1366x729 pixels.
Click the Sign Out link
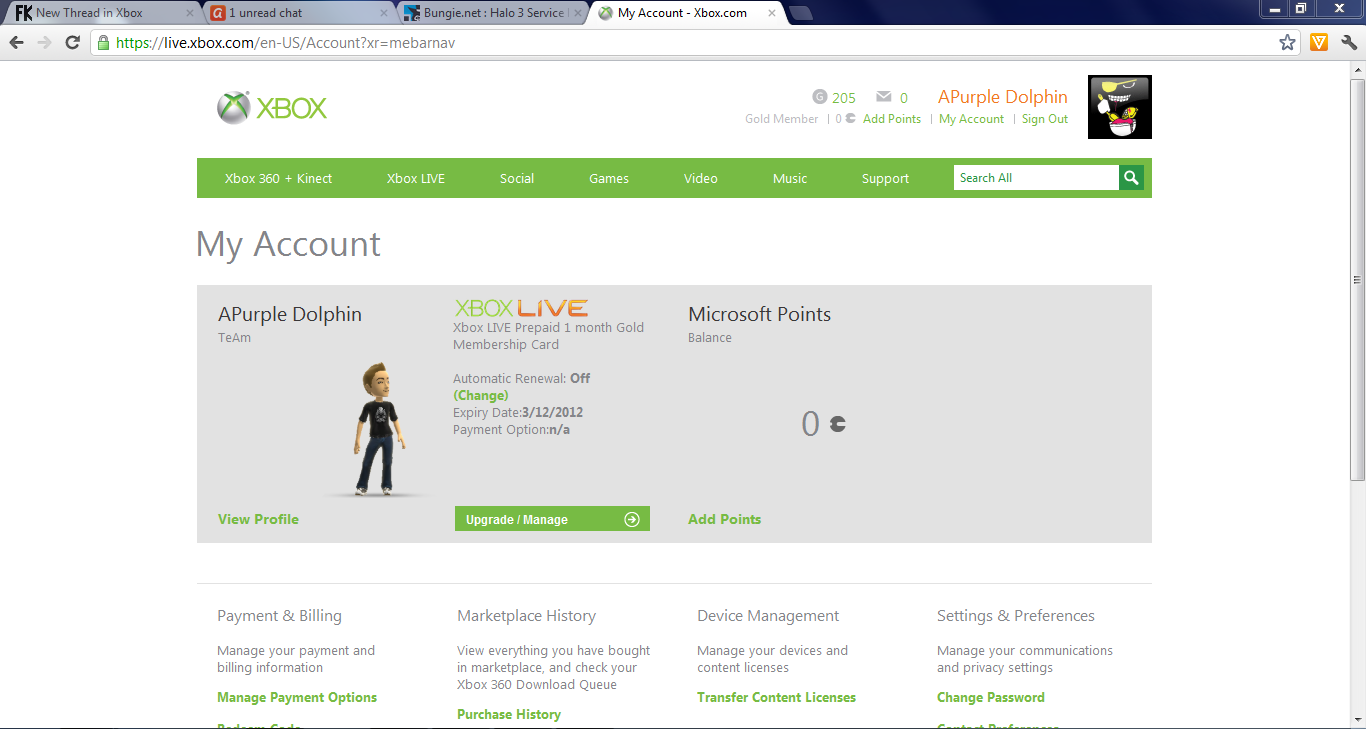pyautogui.click(x=1045, y=119)
